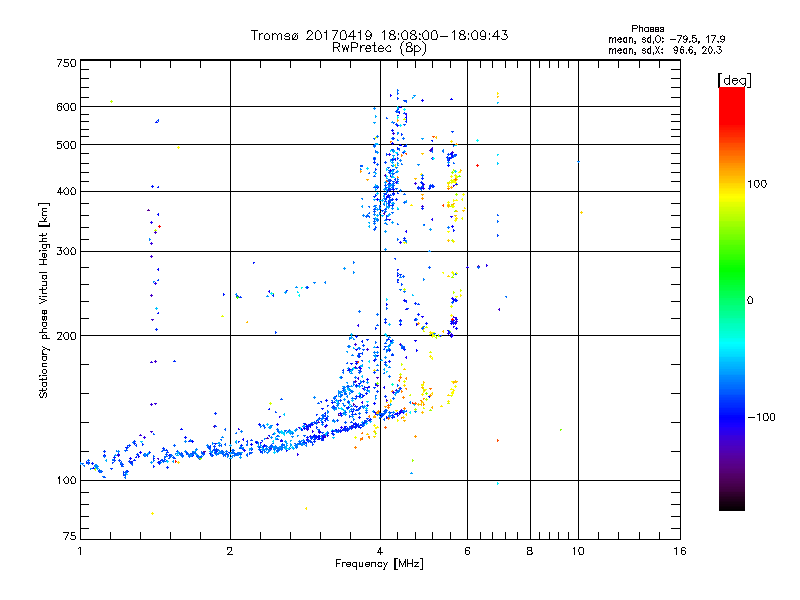Image resolution: width=800 pixels, height=600 pixels.
Task: Click the plot title 'Tromsø 20170419 18:08:00-18:09:43'
Action: [379, 35]
